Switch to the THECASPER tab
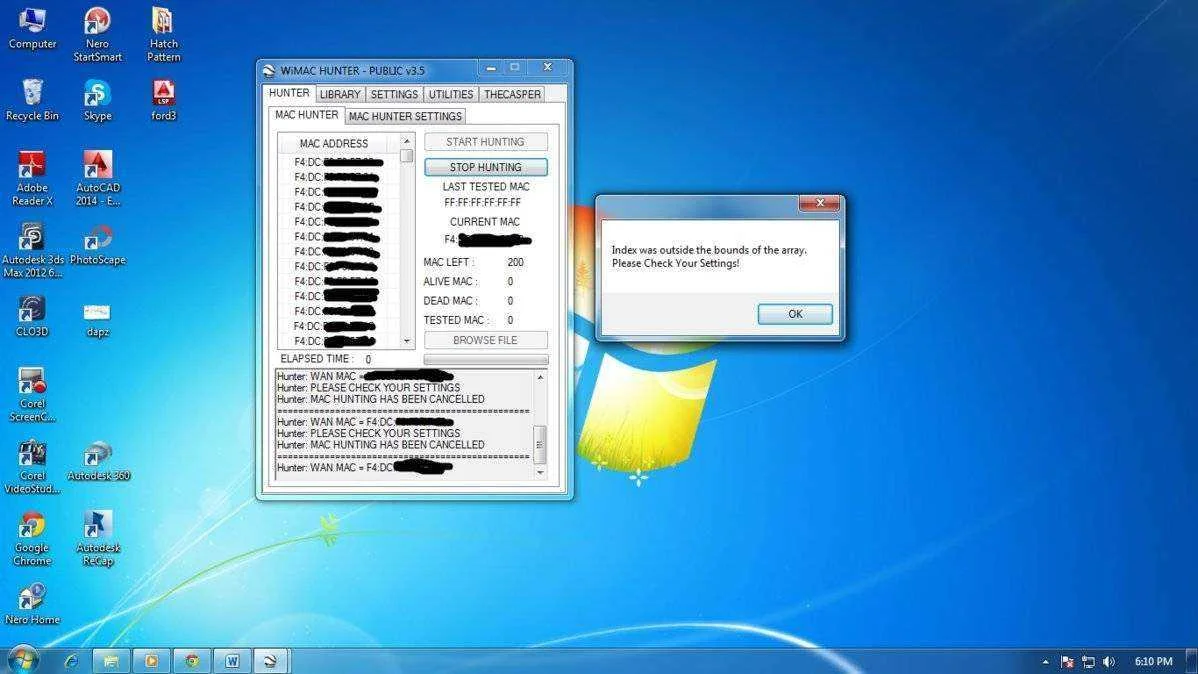 tap(512, 94)
